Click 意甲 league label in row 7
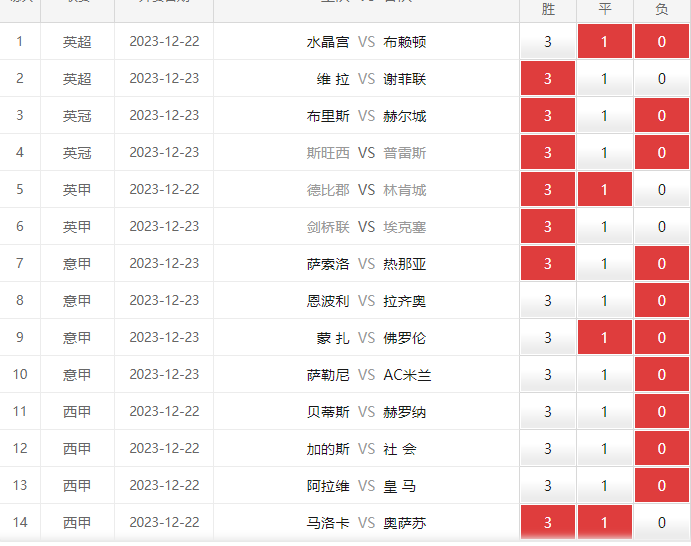Screen dimensions: 691x546 [77, 264]
